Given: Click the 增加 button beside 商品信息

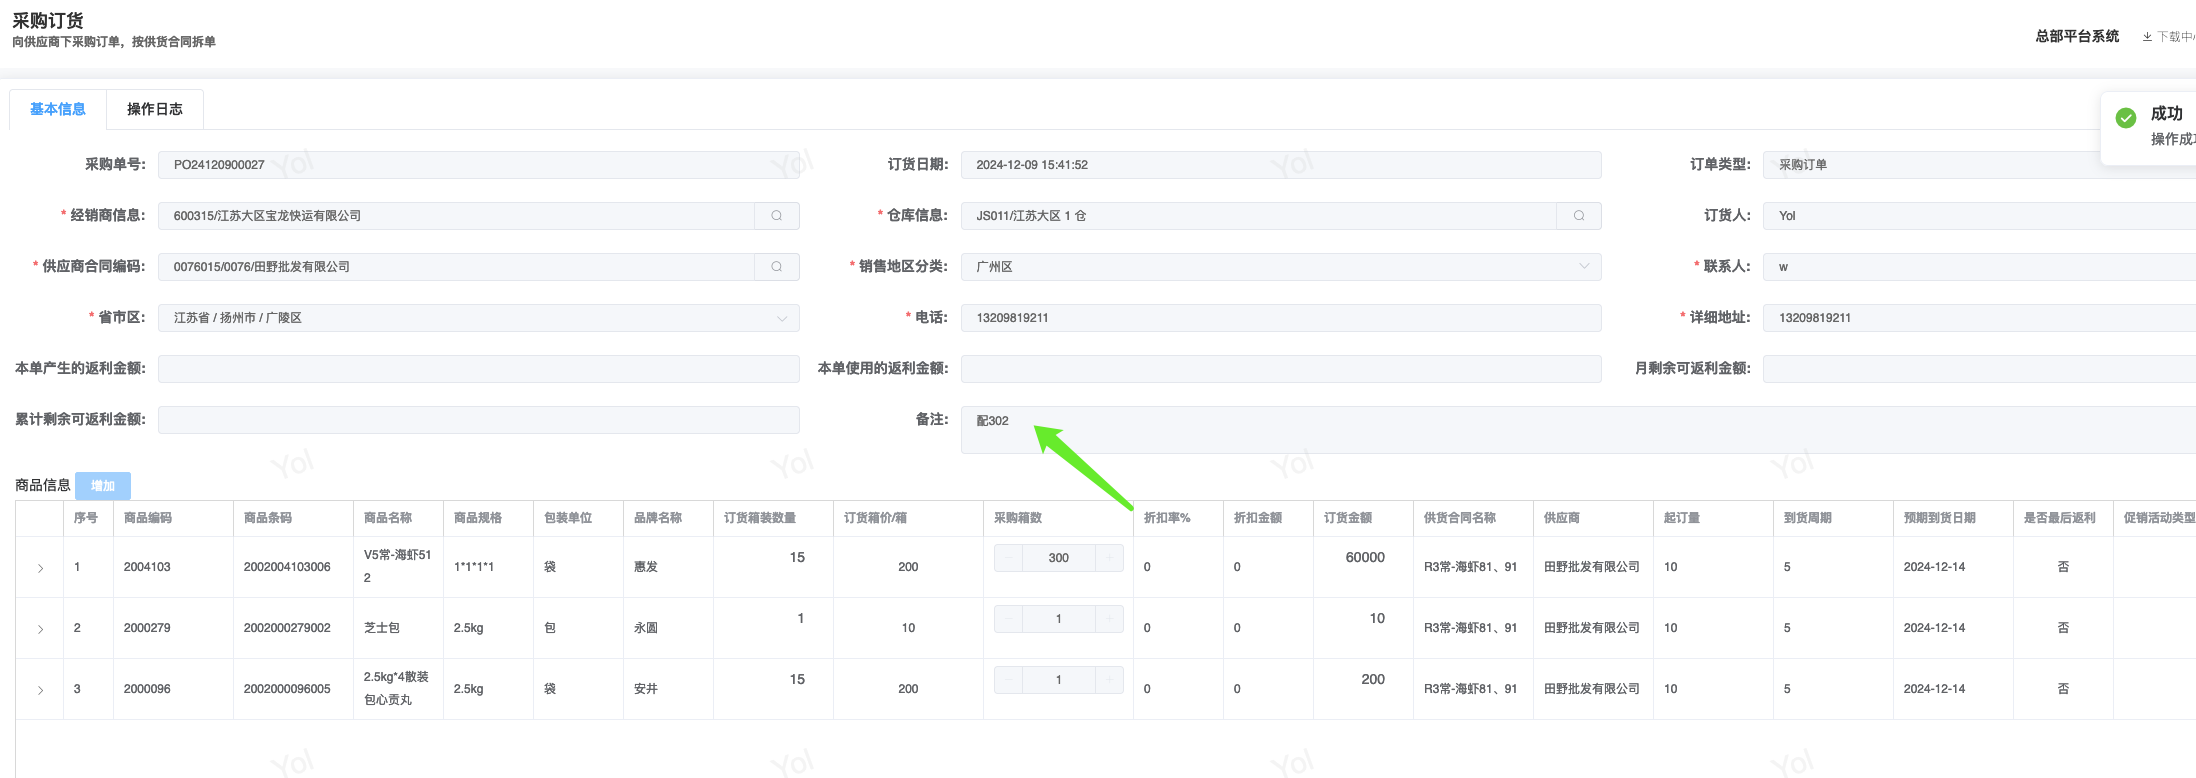Looking at the screenshot, I should coord(103,486).
